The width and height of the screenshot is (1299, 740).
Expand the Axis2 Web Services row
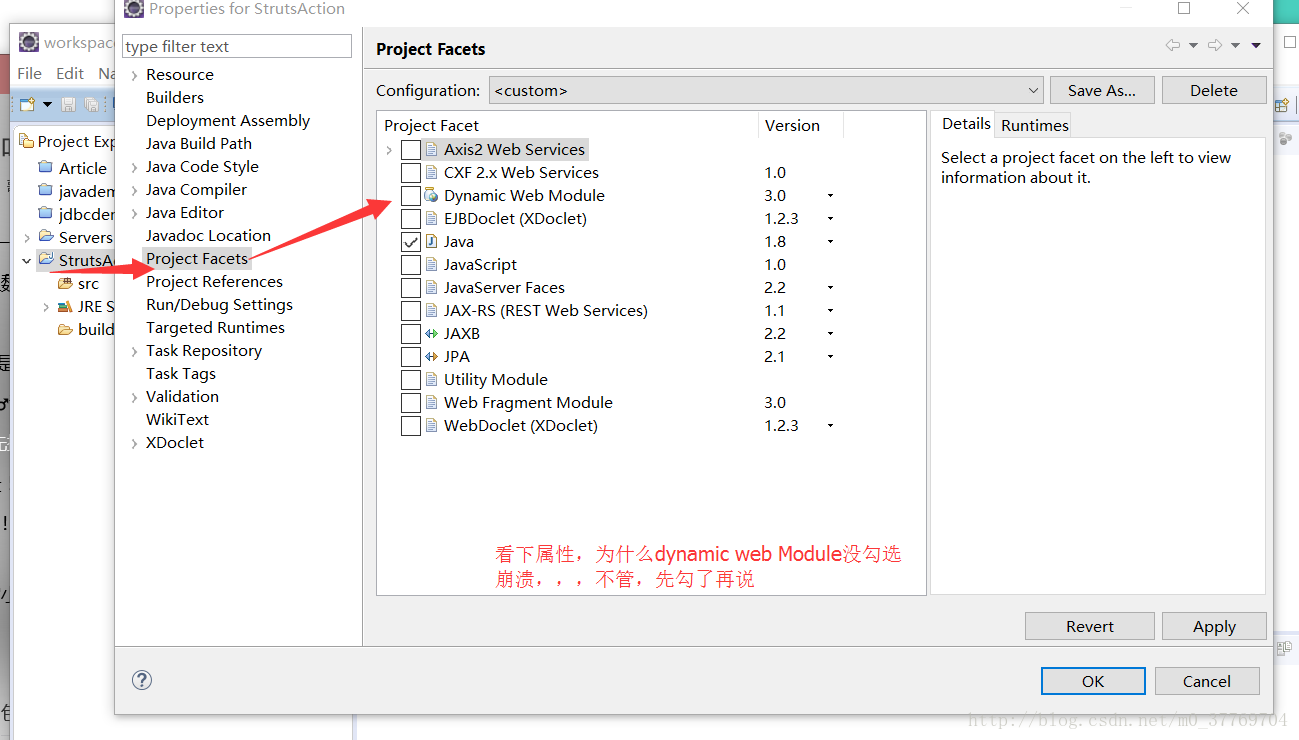[389, 150]
